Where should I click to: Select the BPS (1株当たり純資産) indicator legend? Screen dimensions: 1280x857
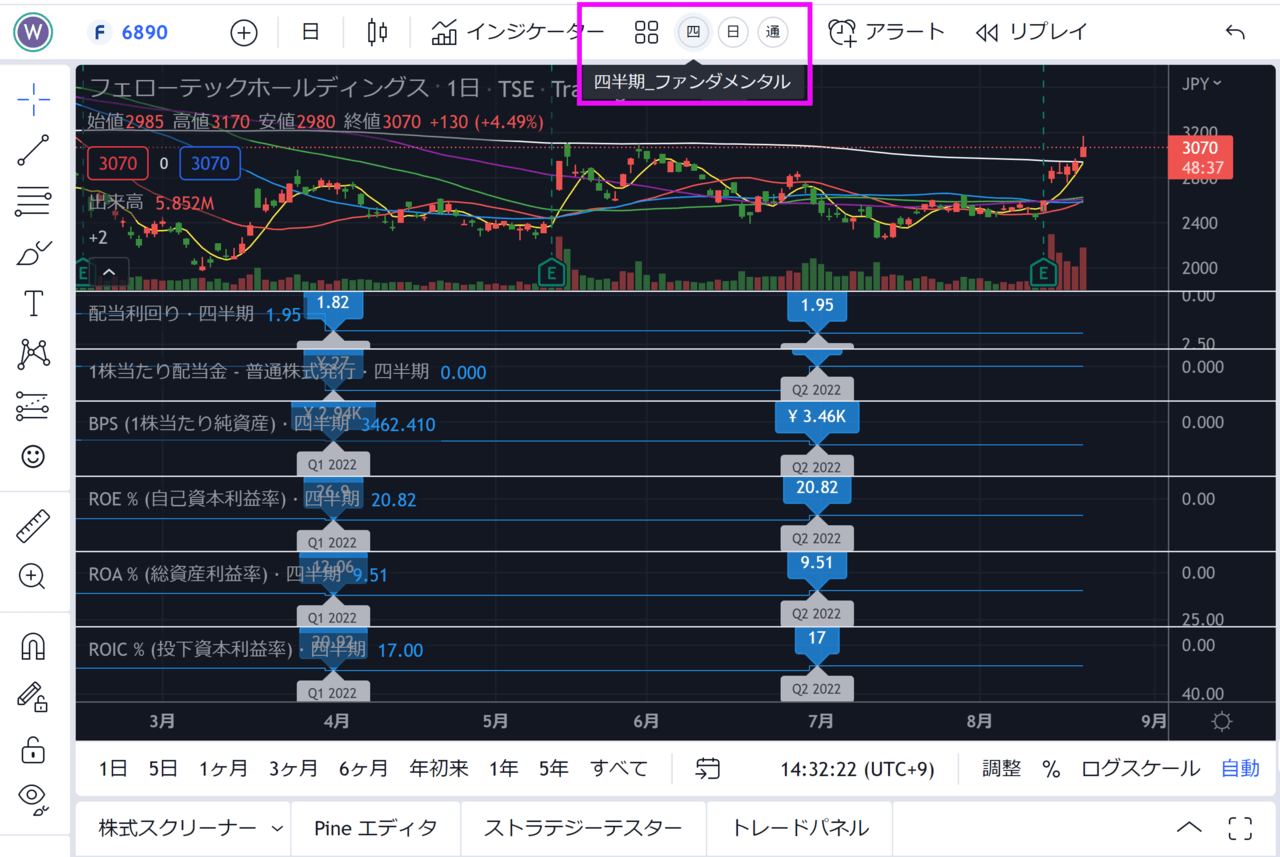click(219, 424)
